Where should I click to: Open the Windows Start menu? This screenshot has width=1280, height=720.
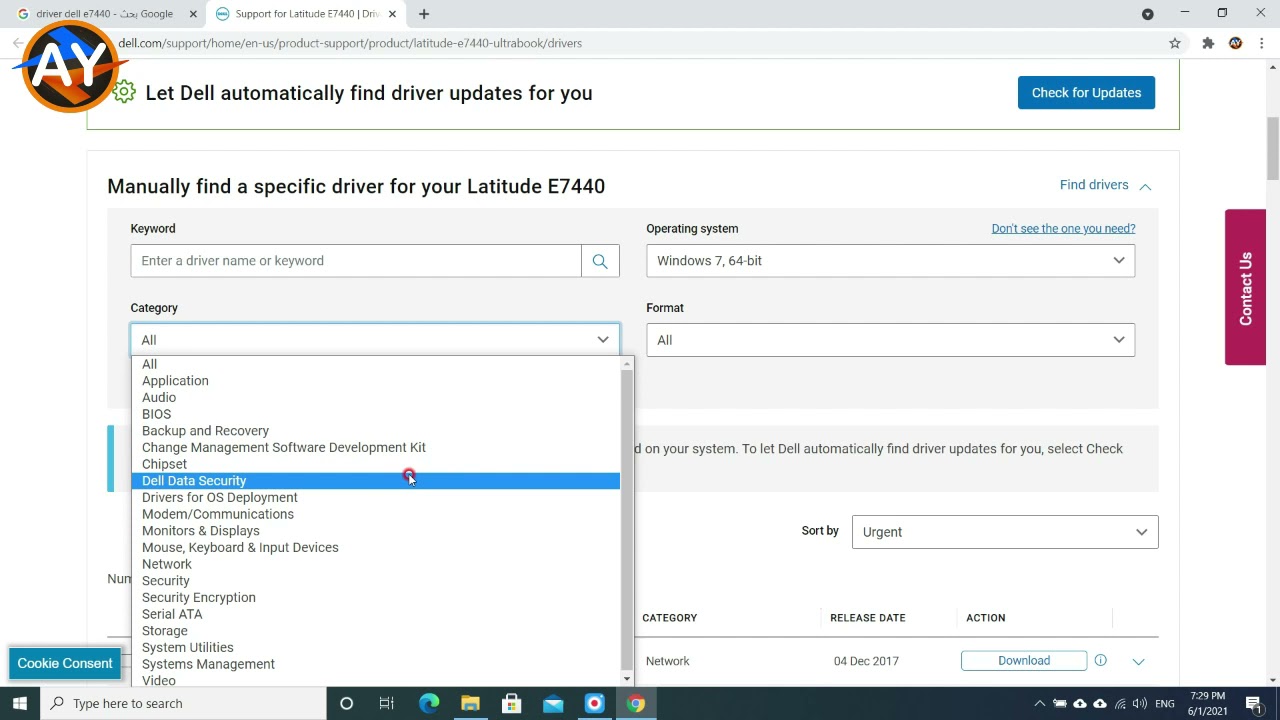(20, 703)
